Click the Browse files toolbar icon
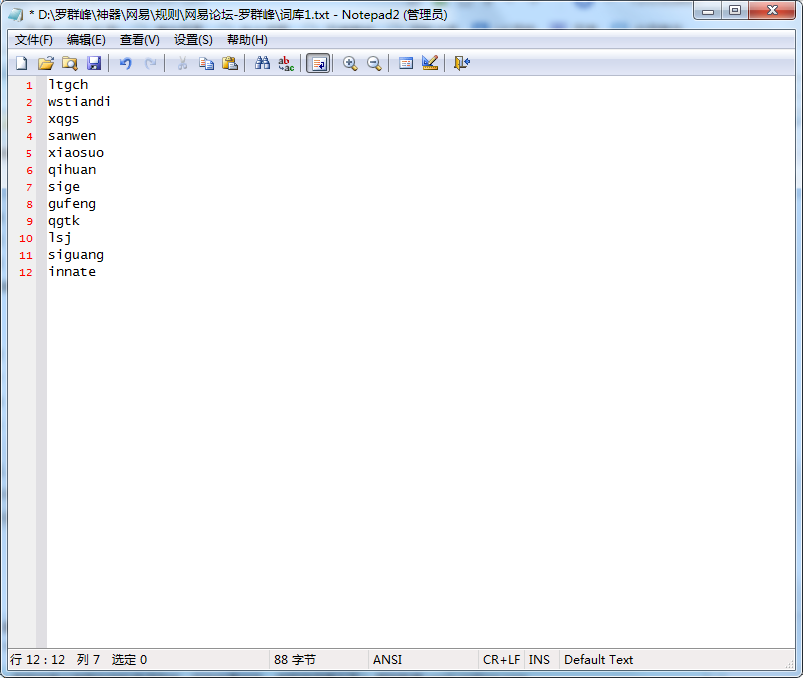The width and height of the screenshot is (803, 678). pyautogui.click(x=69, y=63)
